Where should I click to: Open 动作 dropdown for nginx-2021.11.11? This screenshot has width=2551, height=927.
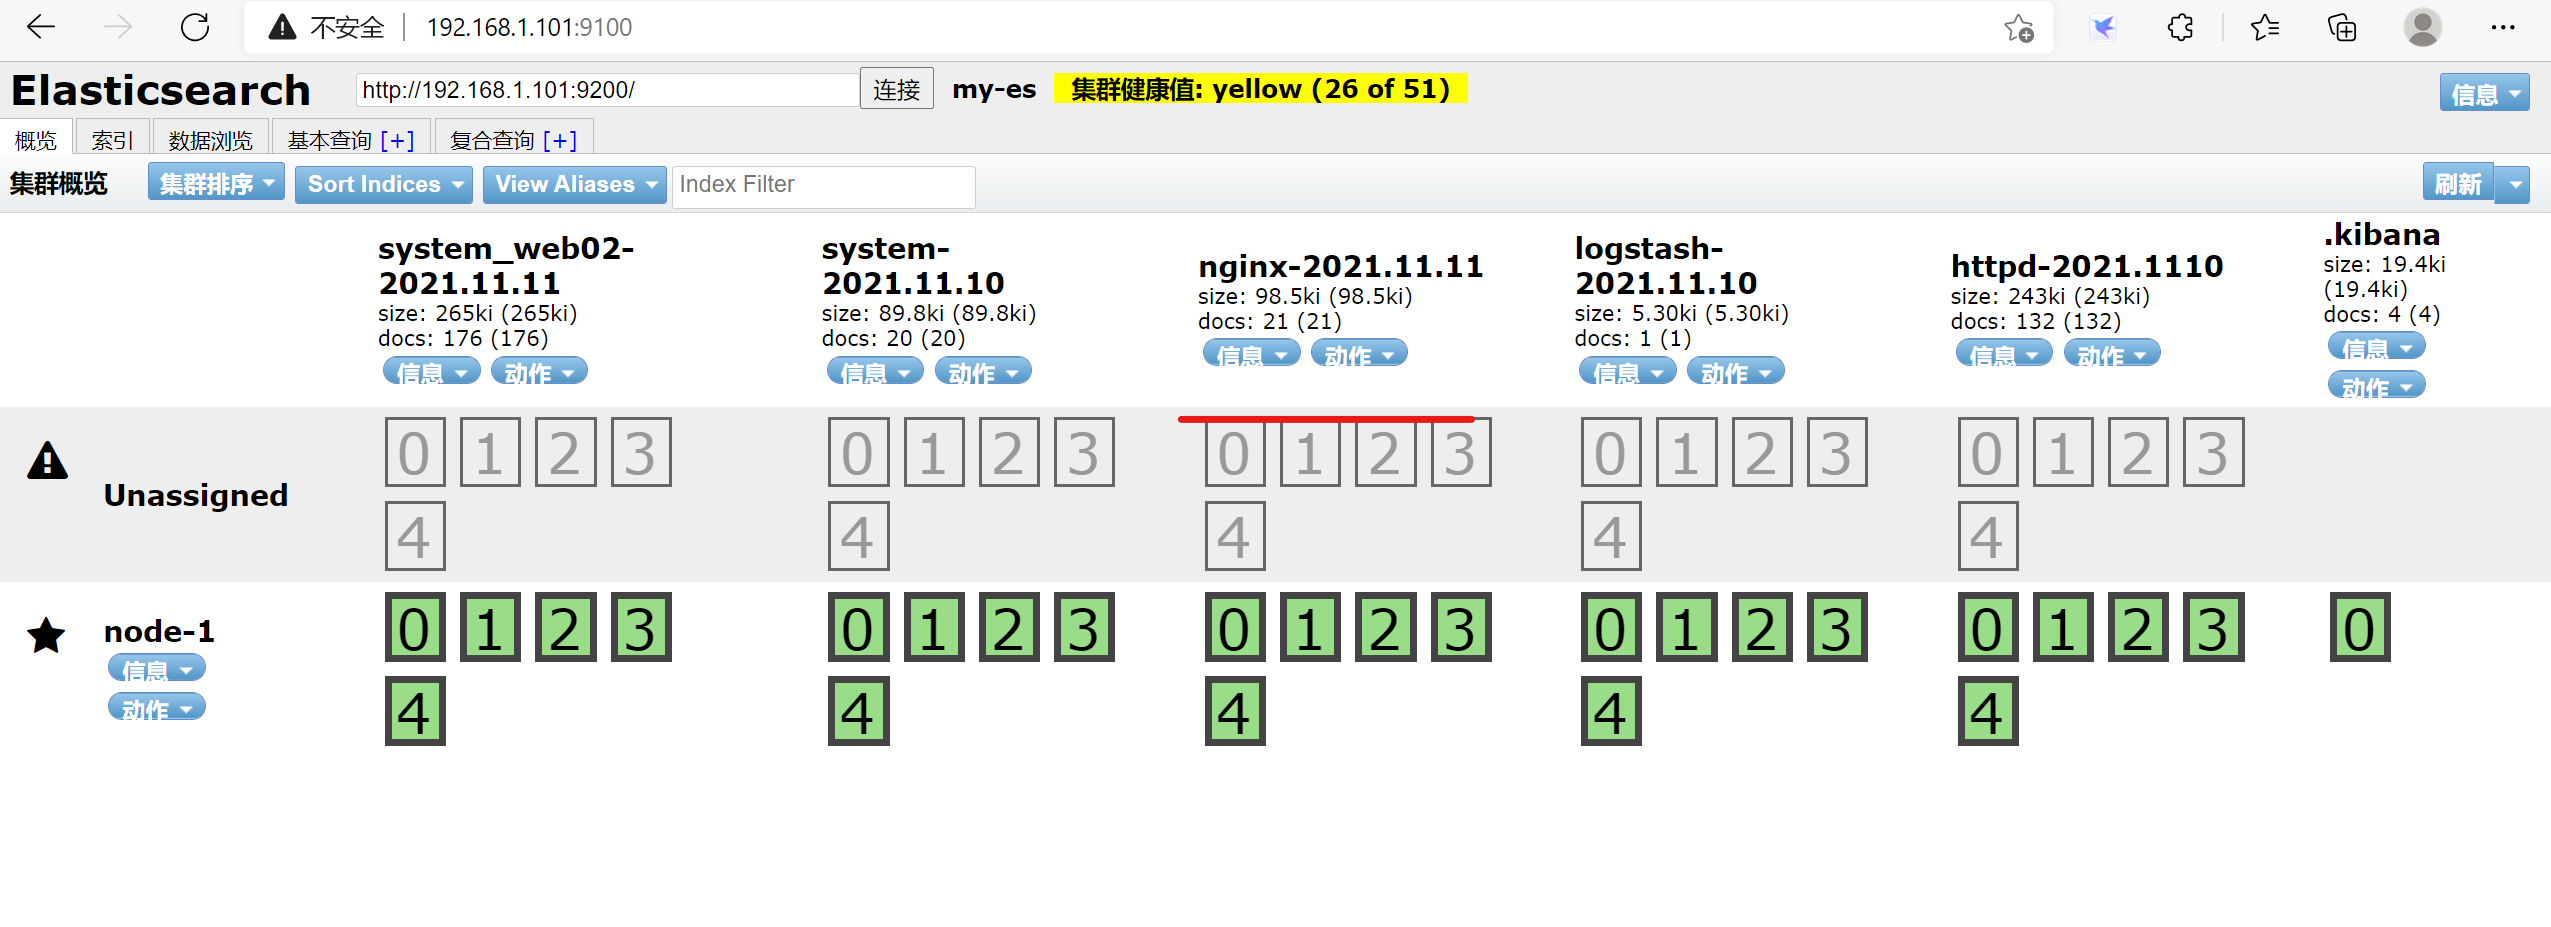[1359, 354]
